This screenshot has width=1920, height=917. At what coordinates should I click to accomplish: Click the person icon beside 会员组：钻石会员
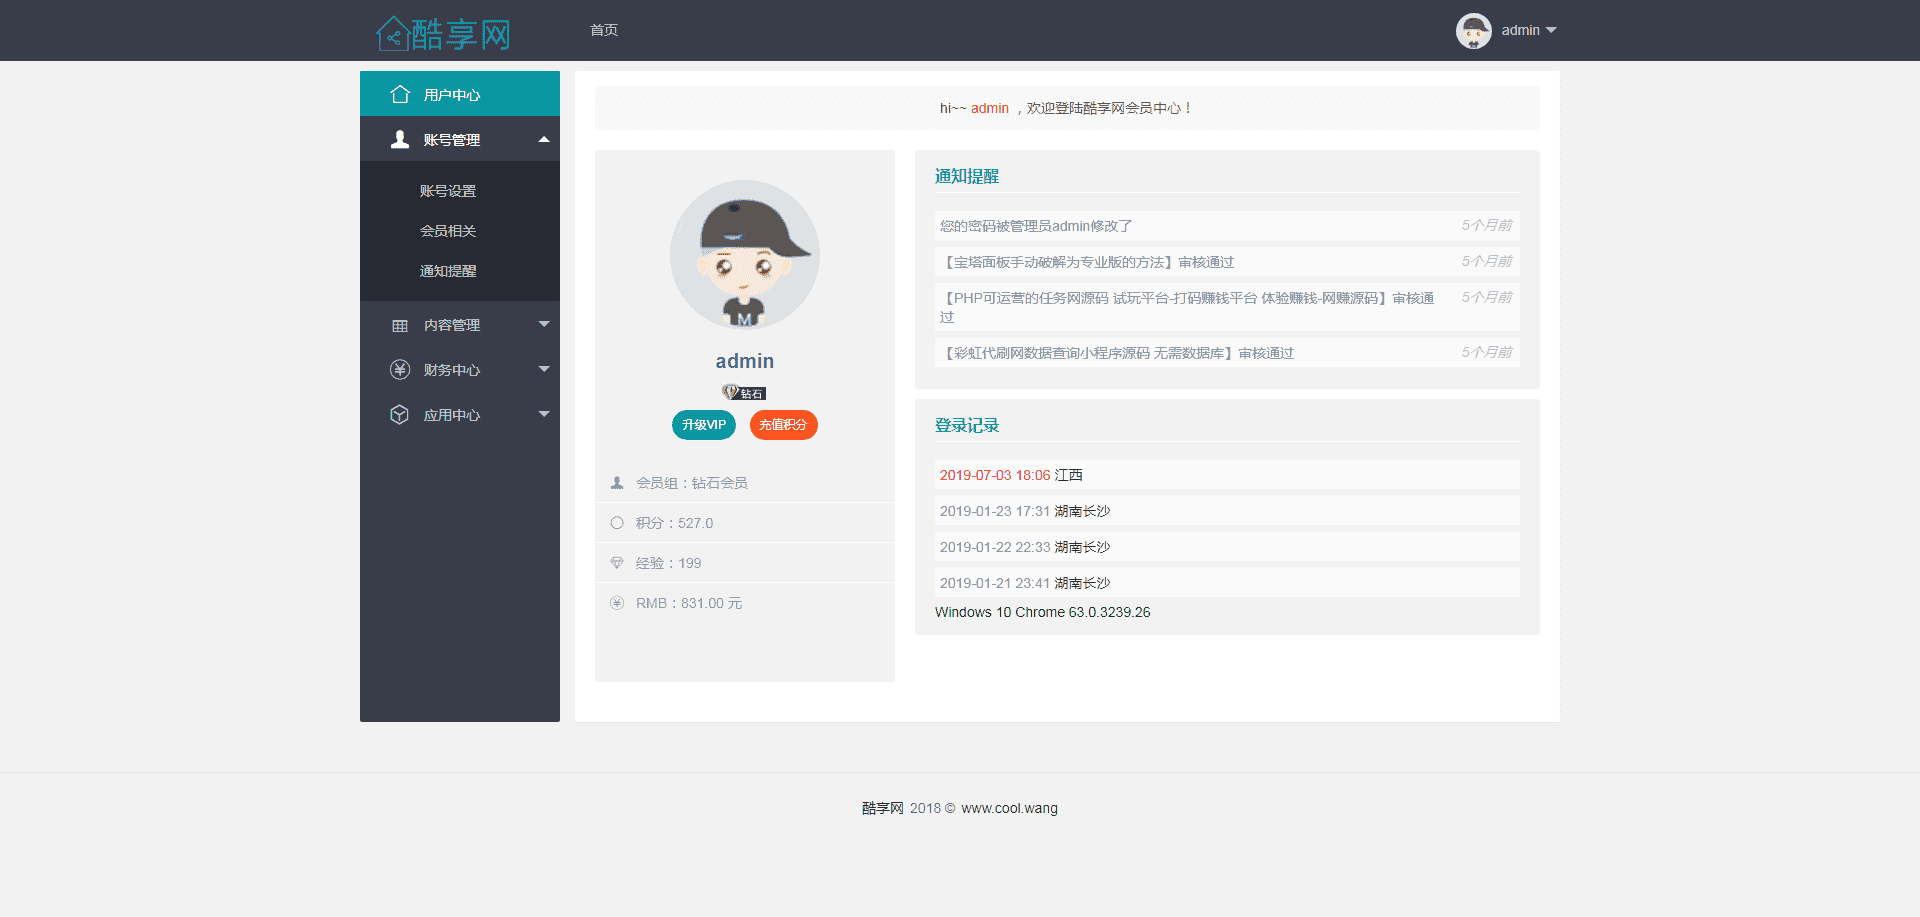pyautogui.click(x=617, y=482)
